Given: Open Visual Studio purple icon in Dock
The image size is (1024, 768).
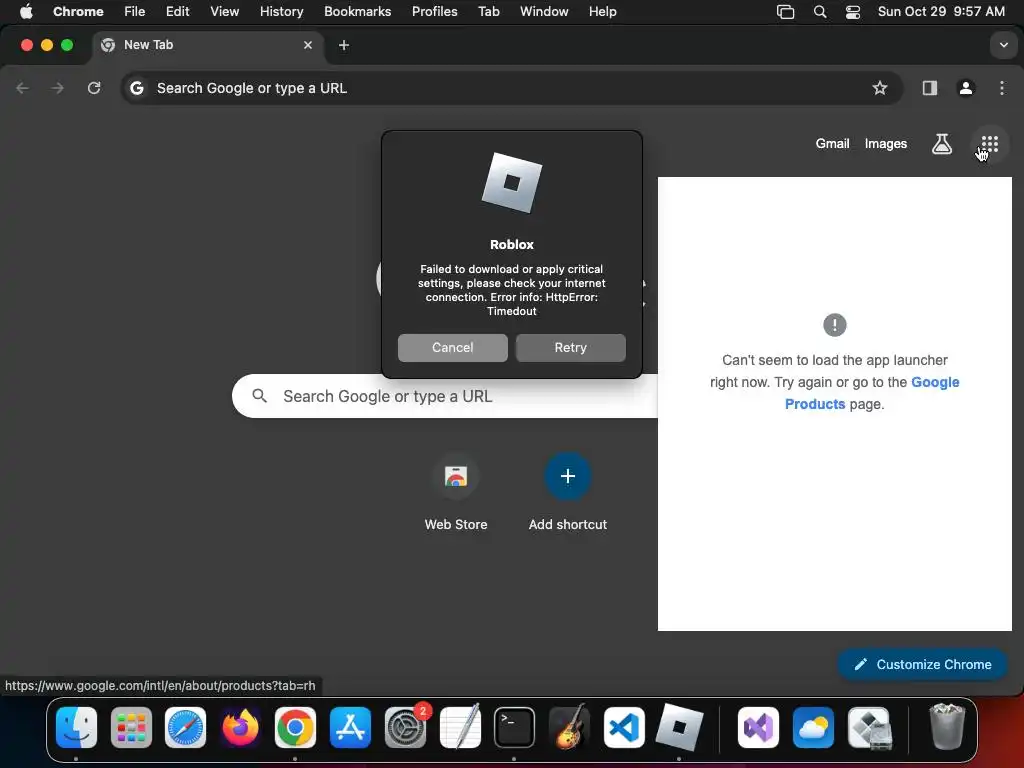Looking at the screenshot, I should click(758, 727).
